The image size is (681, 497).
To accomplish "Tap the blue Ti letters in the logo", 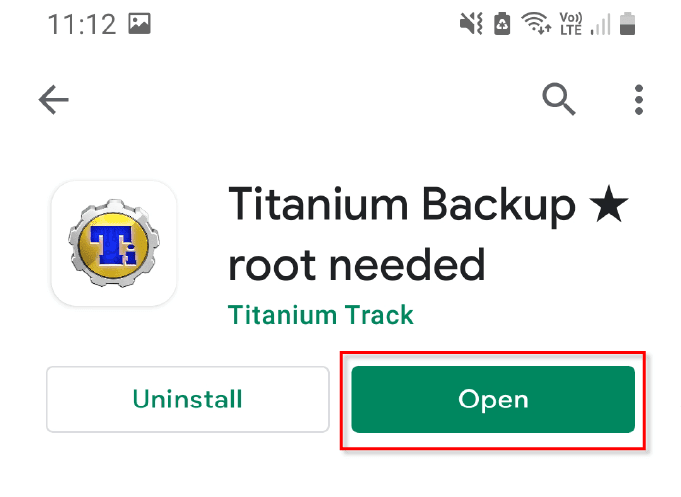I will pyautogui.click(x=113, y=245).
